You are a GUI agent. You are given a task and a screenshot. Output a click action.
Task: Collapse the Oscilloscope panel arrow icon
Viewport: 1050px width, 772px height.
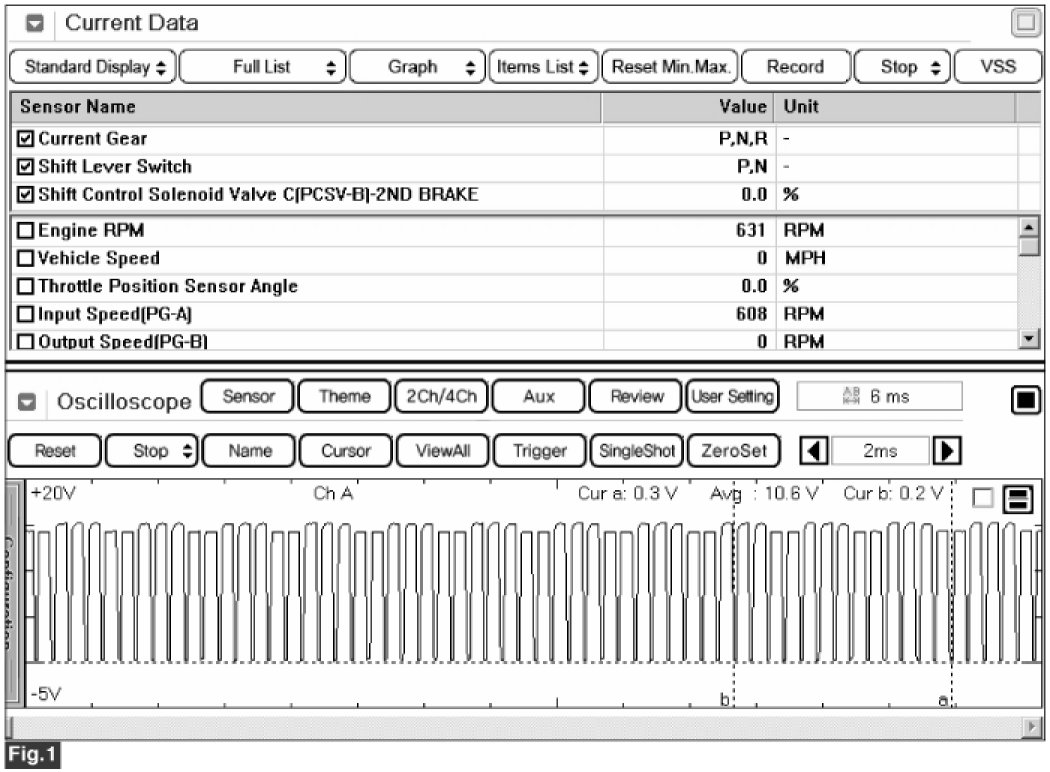tap(29, 402)
